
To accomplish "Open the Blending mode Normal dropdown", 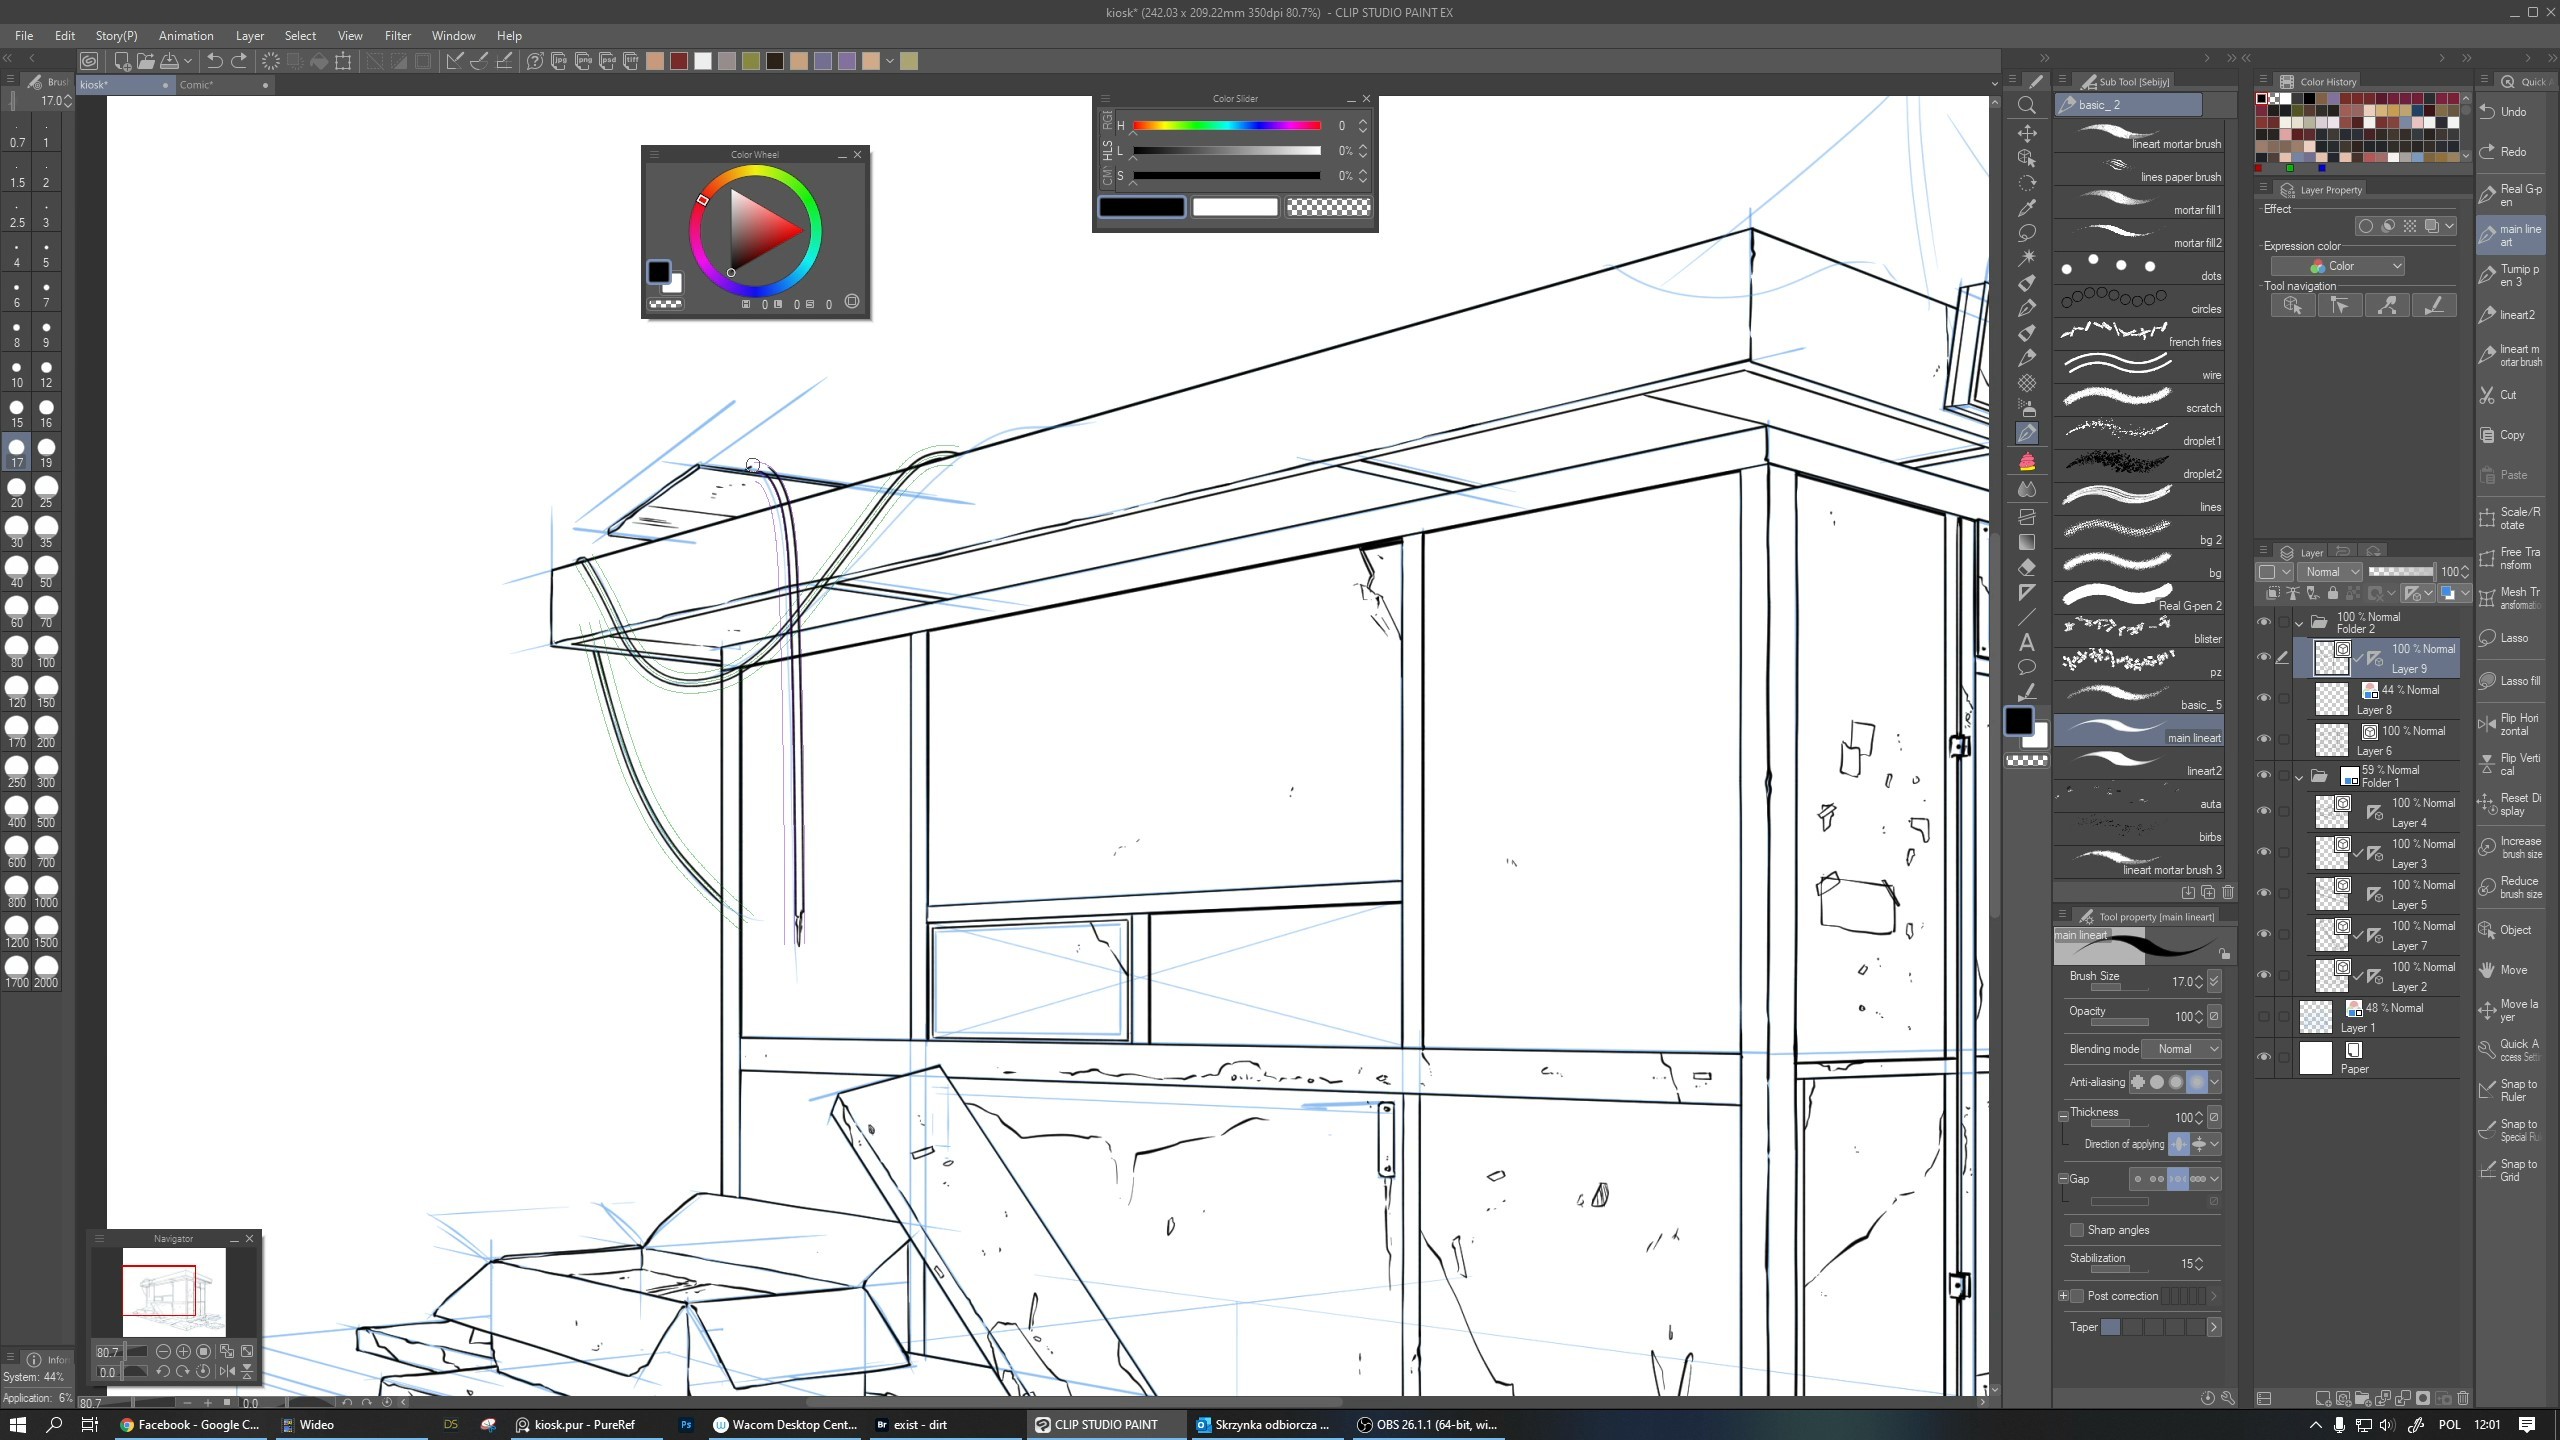I will (2182, 1049).
